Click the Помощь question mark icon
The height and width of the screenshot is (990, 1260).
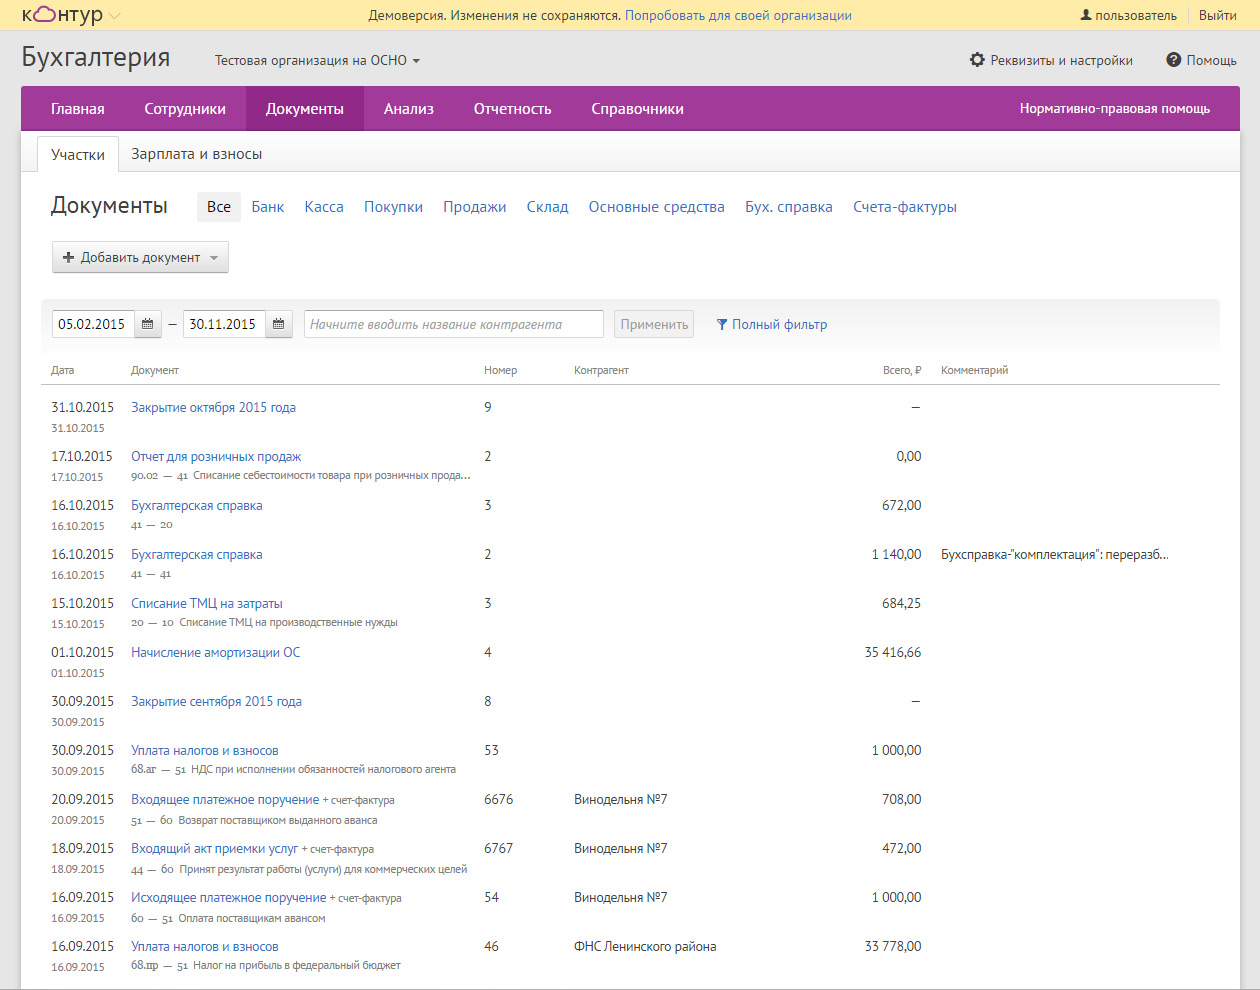tap(1174, 60)
